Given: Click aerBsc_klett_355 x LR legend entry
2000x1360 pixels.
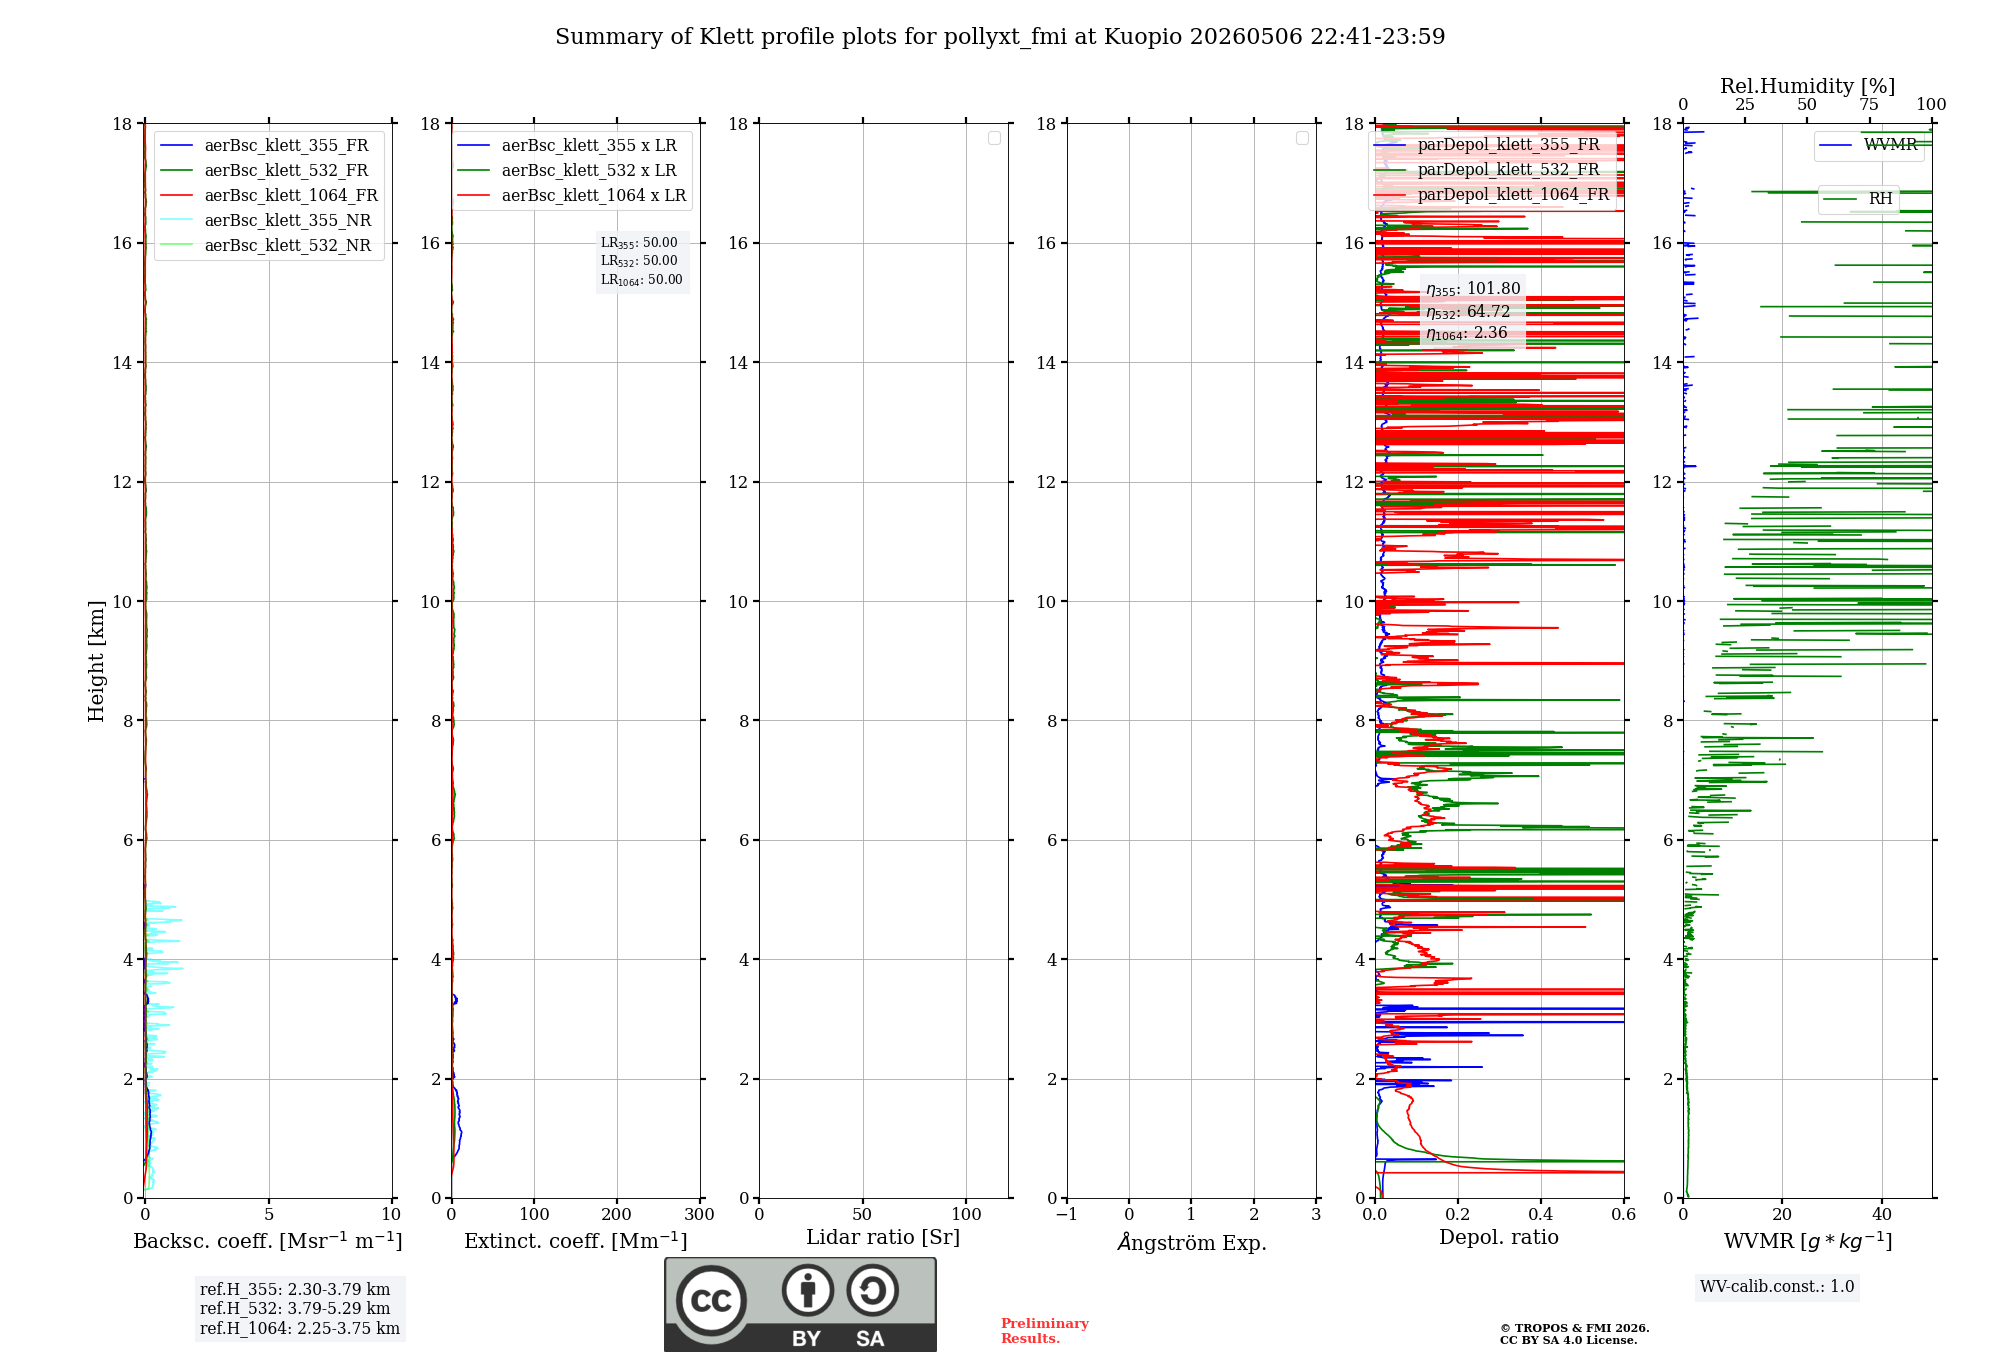Looking at the screenshot, I should click(567, 145).
